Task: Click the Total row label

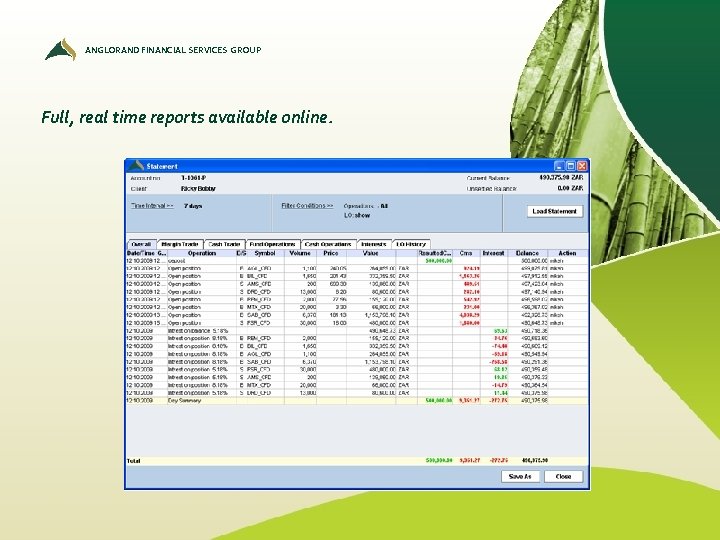Action: [x=134, y=461]
